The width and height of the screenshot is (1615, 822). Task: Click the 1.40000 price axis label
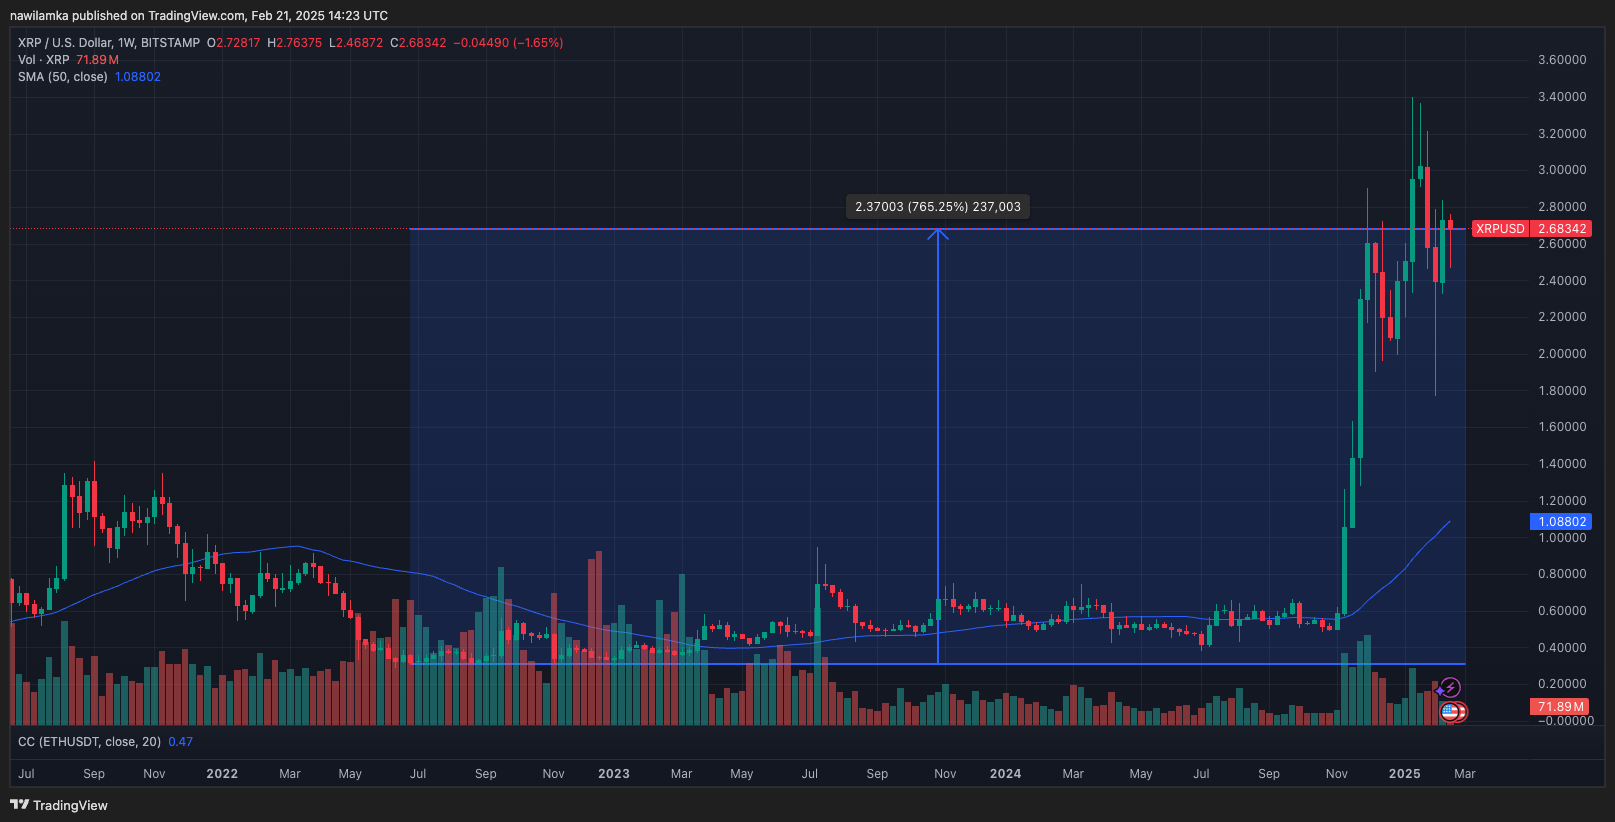1562,464
